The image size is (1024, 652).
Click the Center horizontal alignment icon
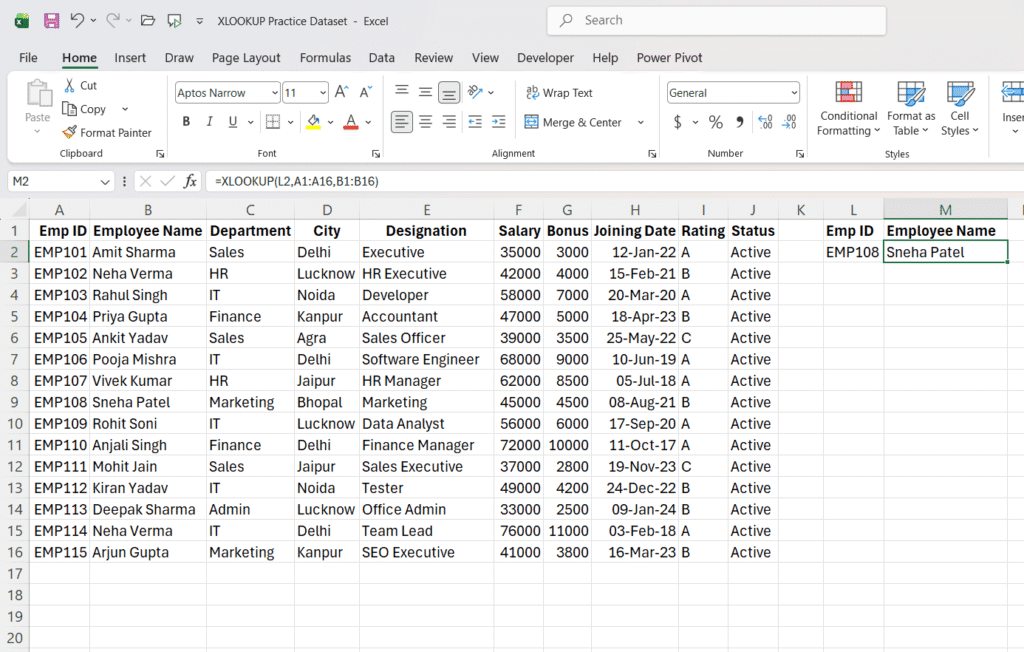[x=425, y=122]
